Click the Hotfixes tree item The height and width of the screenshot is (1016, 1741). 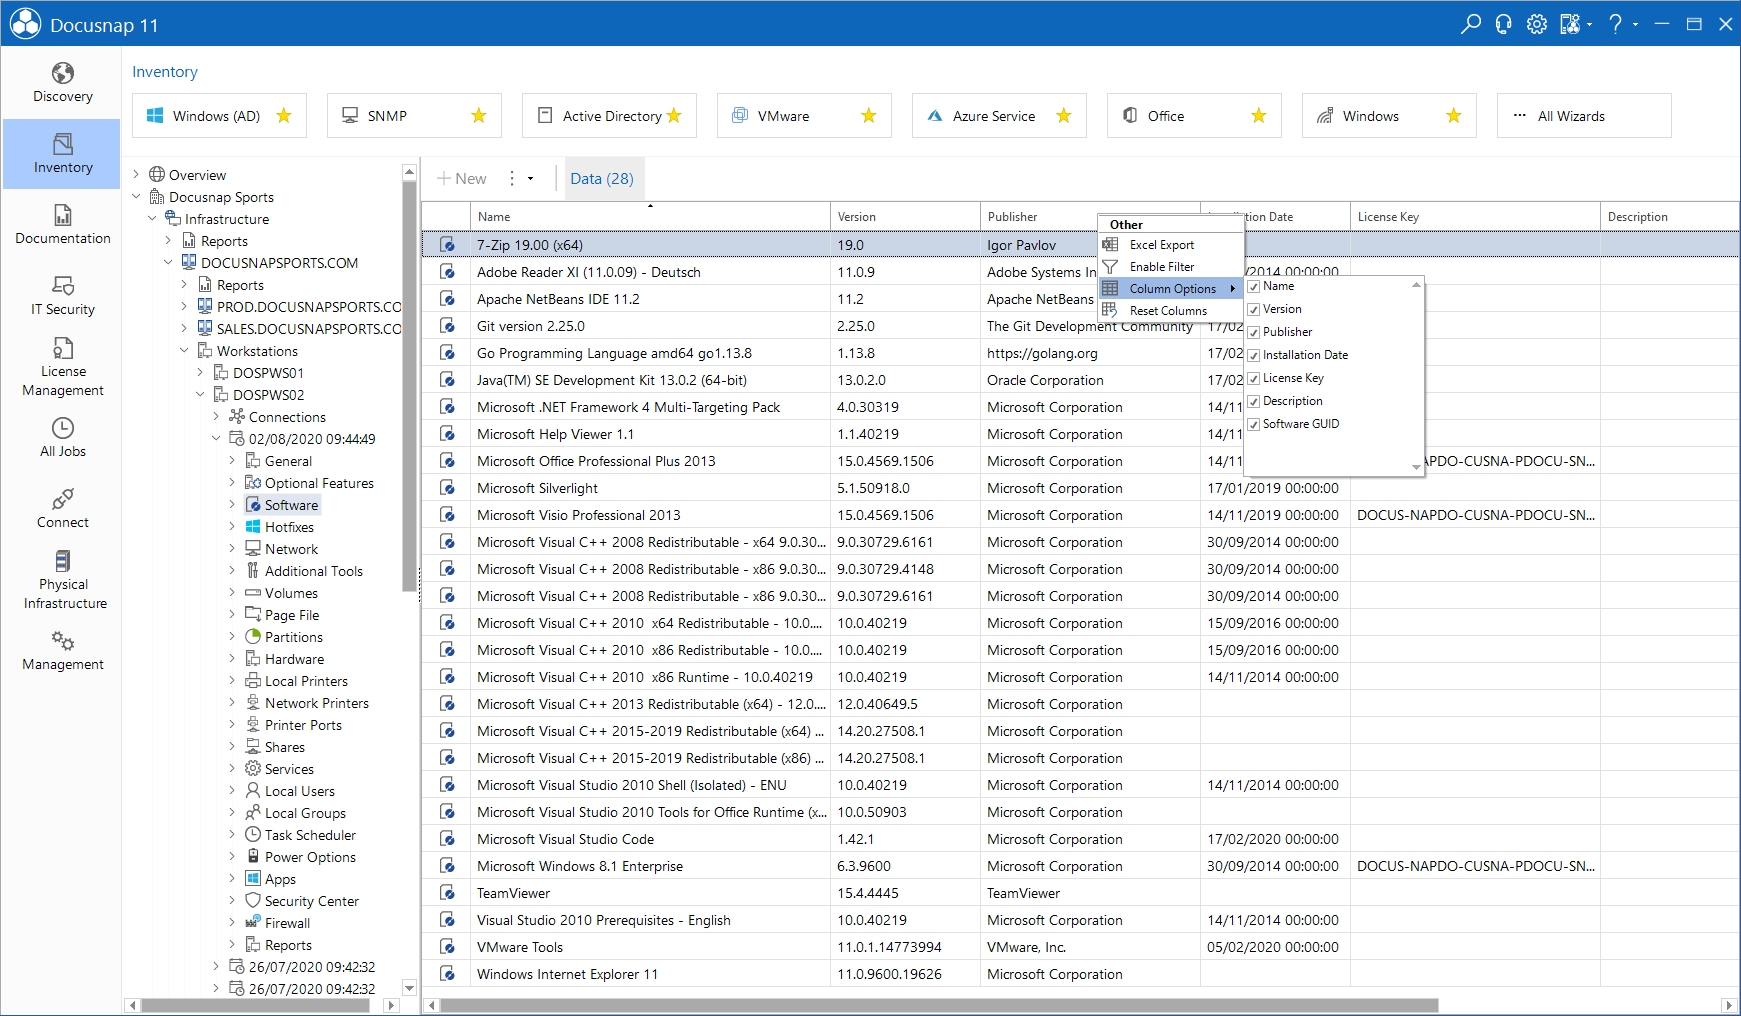coord(289,527)
